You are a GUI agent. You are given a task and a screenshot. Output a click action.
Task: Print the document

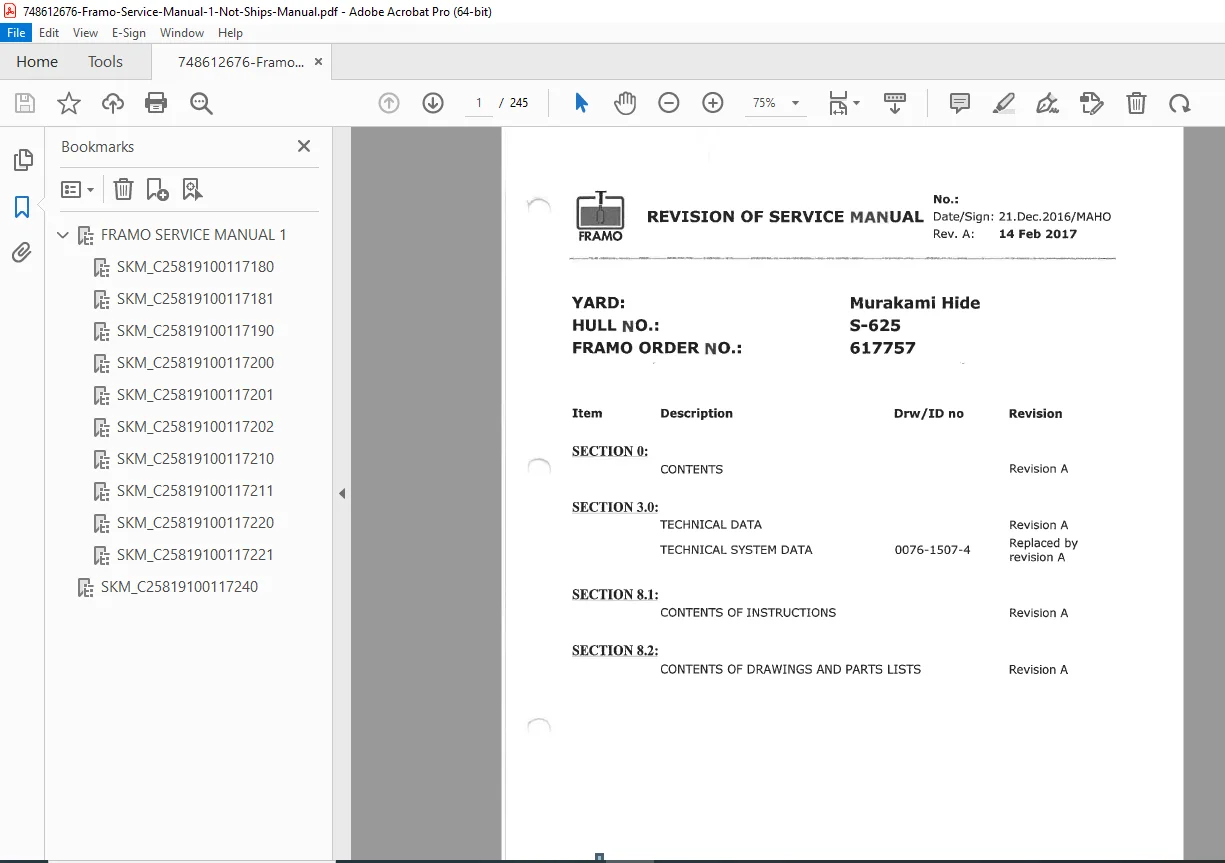point(156,103)
